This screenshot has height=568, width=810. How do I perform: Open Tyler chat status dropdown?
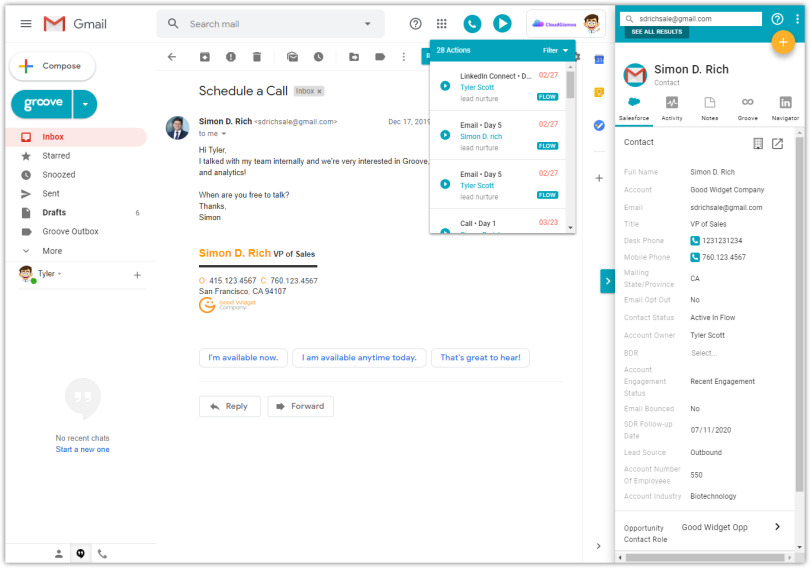coord(59,274)
